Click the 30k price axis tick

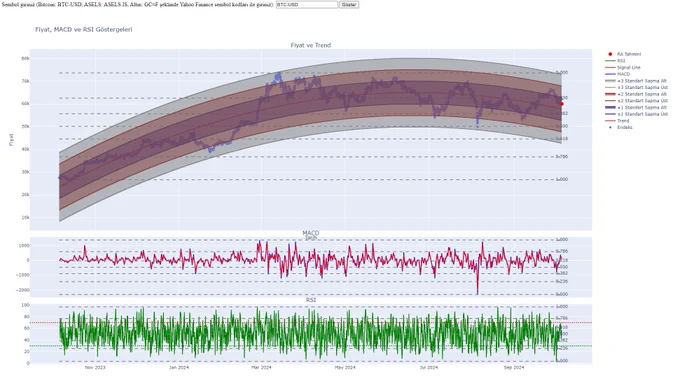[25, 172]
